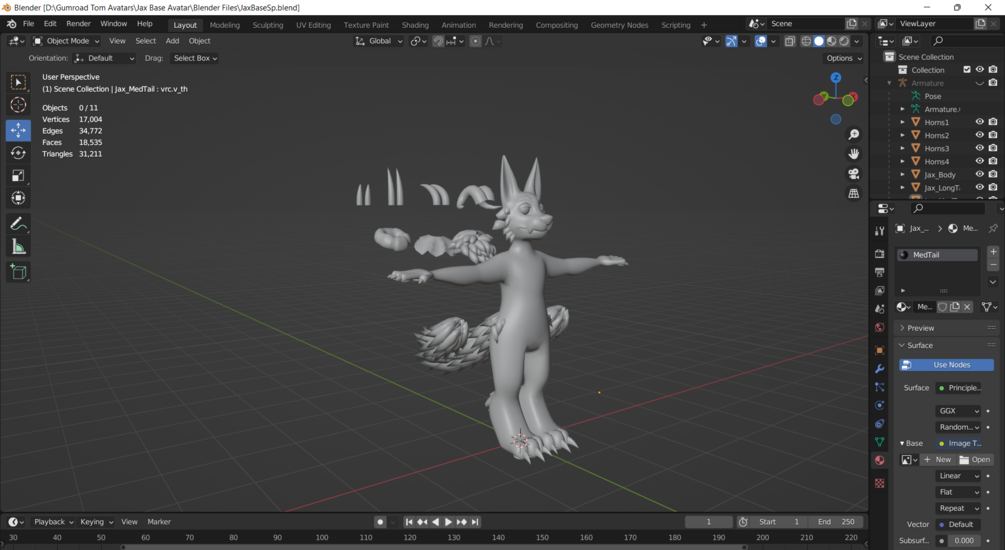Toggle Collection exclude checkbox
The width and height of the screenshot is (1005, 550).
(x=967, y=70)
